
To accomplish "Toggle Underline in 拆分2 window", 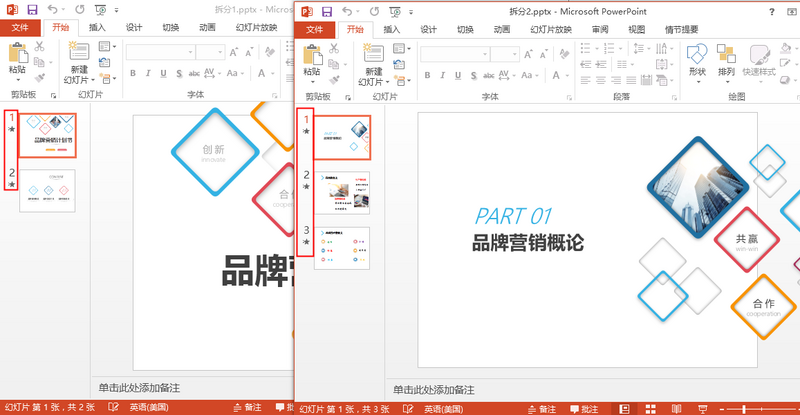I will [458, 76].
